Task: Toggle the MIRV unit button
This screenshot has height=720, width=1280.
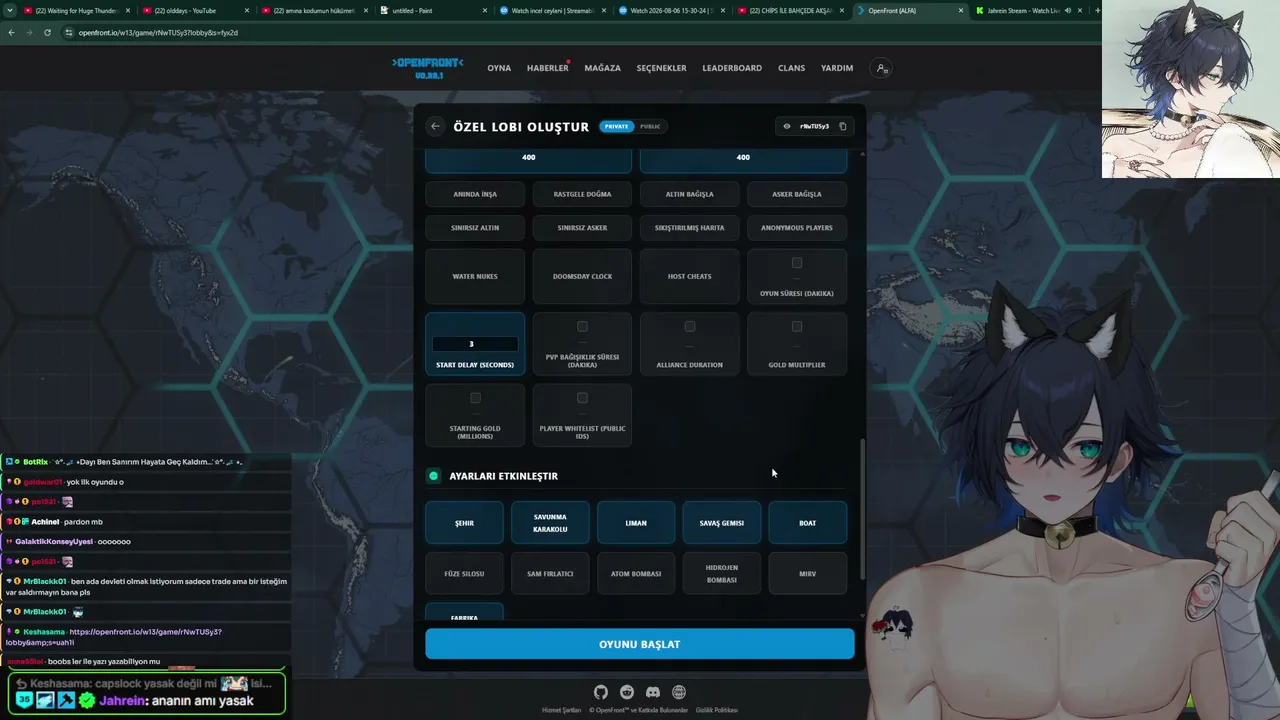Action: coord(808,574)
